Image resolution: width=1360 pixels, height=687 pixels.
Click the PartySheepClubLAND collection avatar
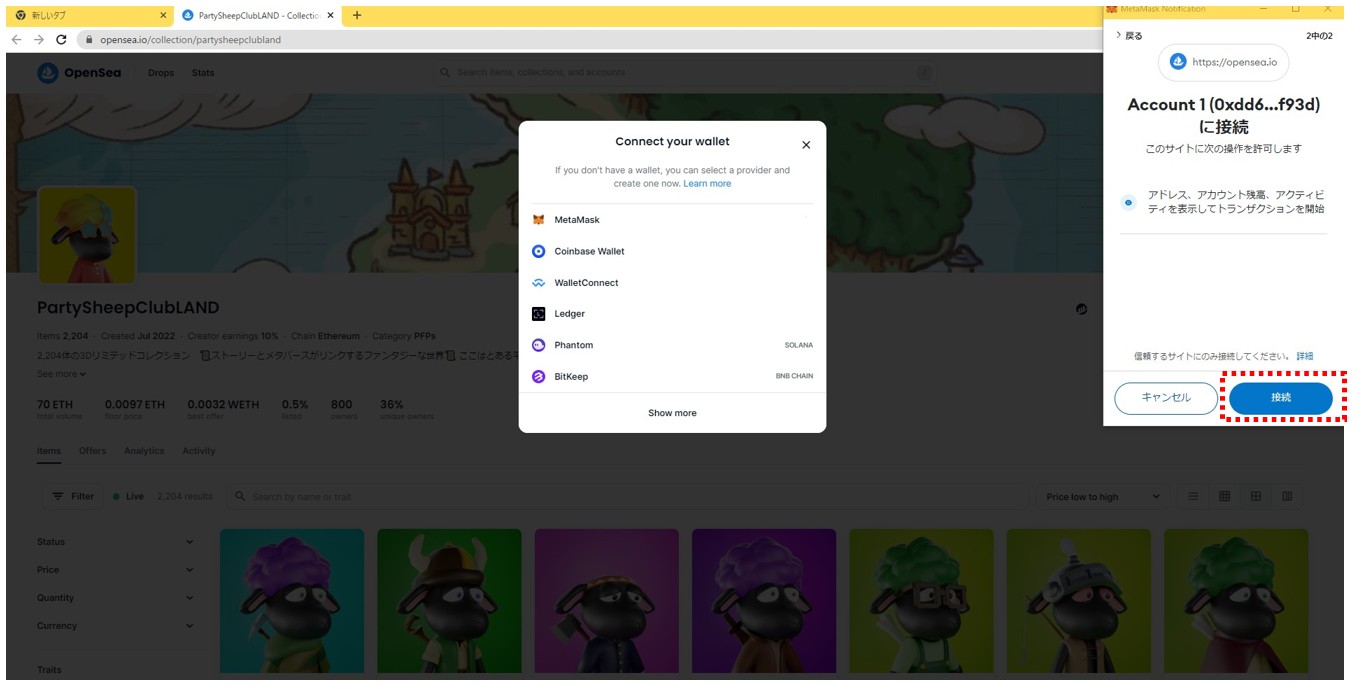click(x=87, y=234)
